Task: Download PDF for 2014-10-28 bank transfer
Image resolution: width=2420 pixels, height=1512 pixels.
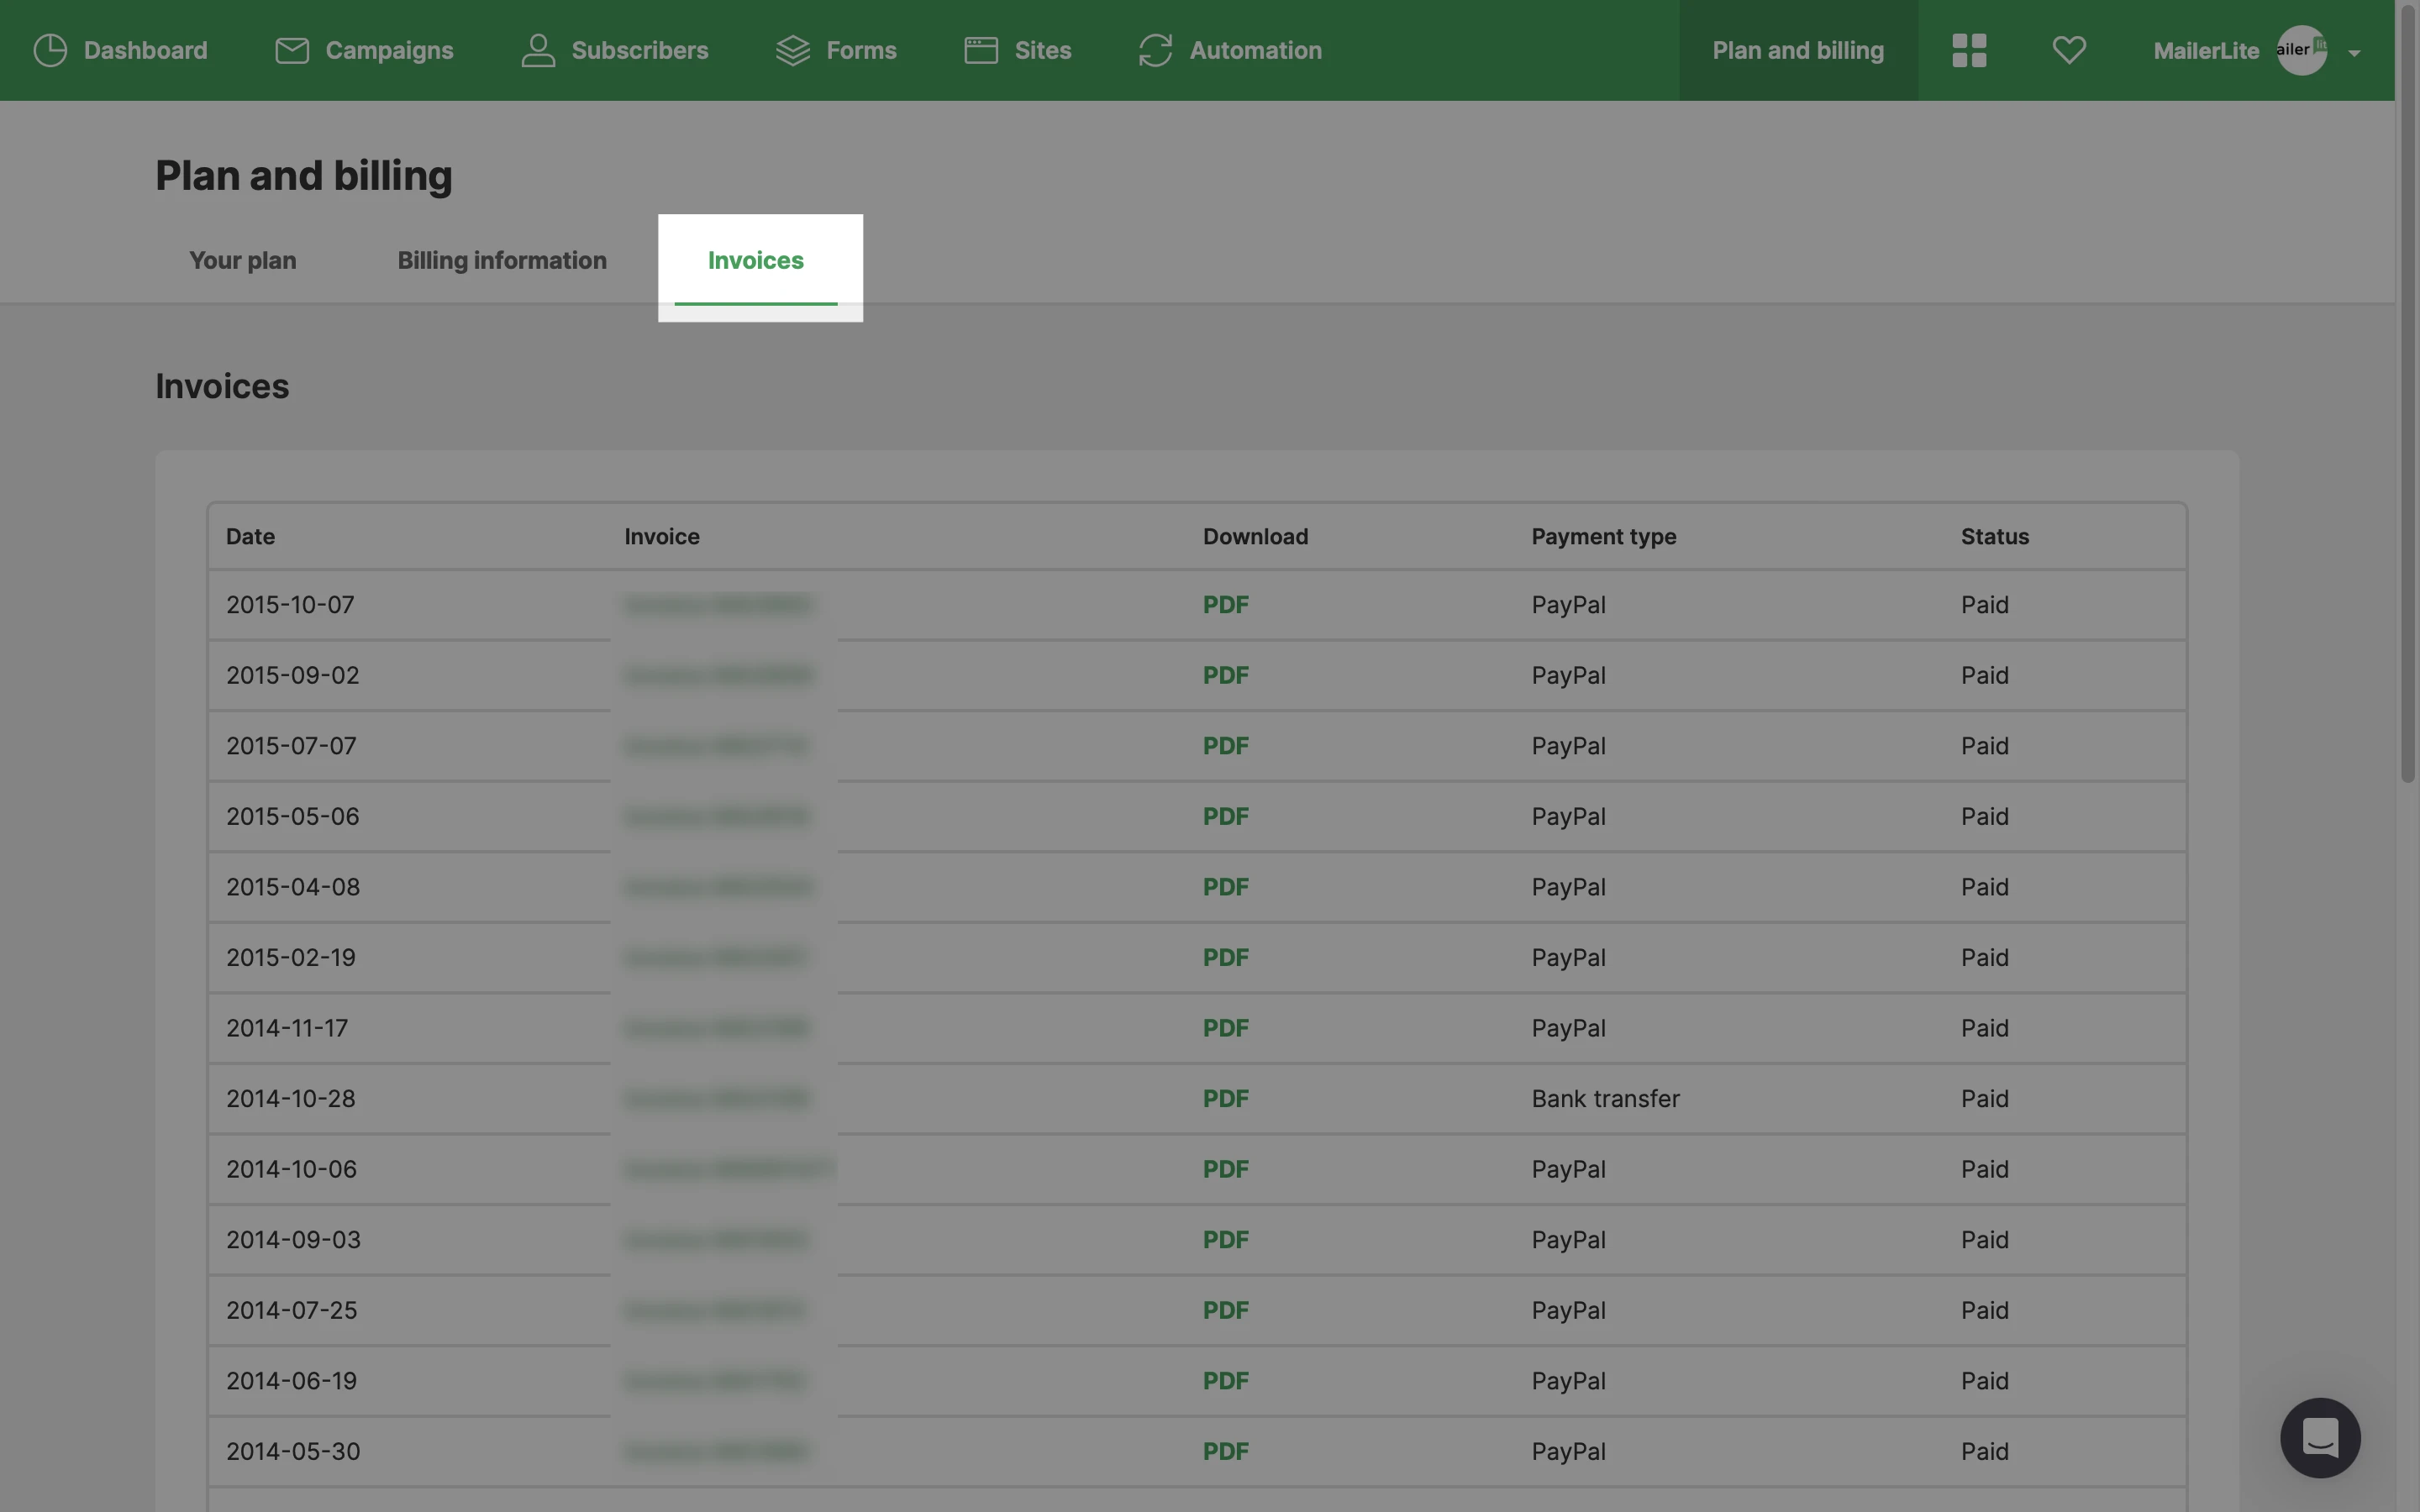Action: [1225, 1099]
